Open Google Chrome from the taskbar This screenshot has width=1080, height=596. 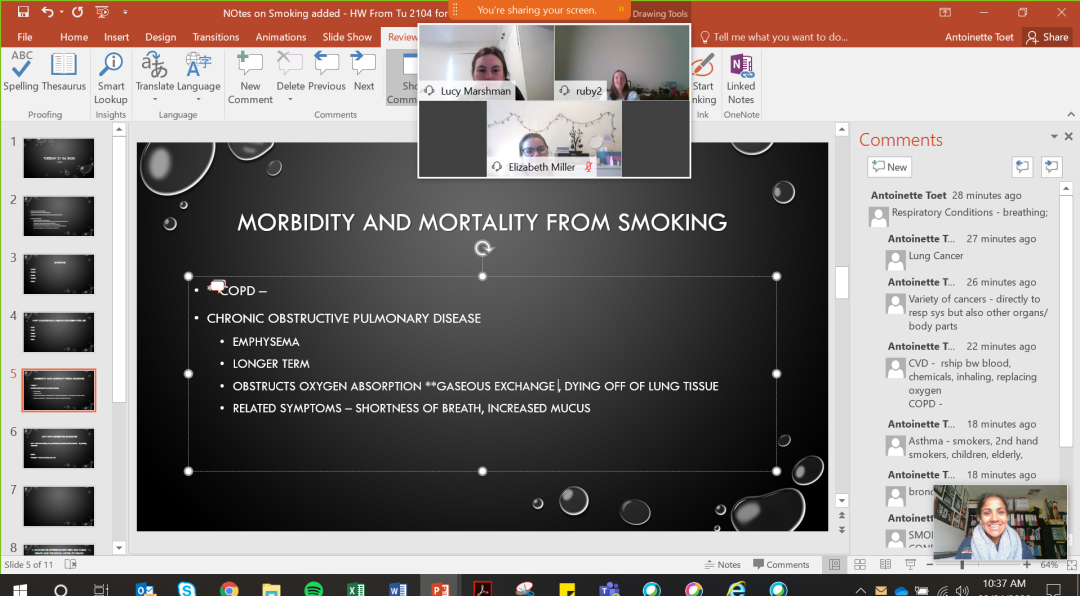[x=229, y=589]
